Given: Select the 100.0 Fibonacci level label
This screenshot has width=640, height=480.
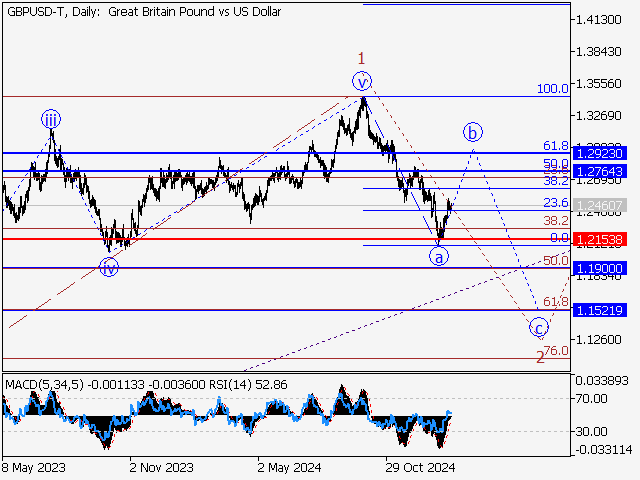Looking at the screenshot, I should (552, 89).
